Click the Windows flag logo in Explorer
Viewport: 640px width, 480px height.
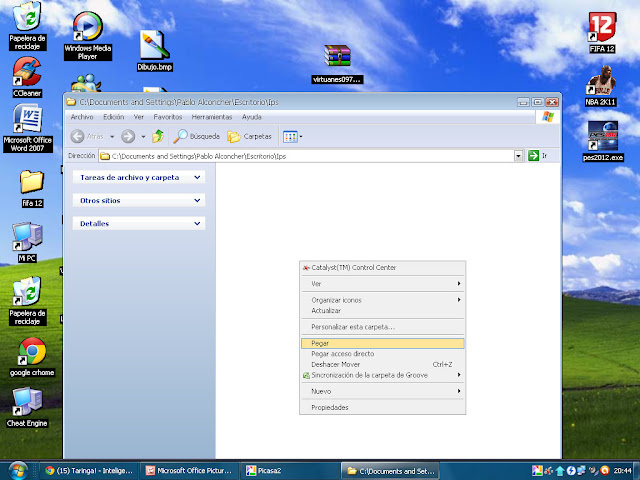coord(548,117)
